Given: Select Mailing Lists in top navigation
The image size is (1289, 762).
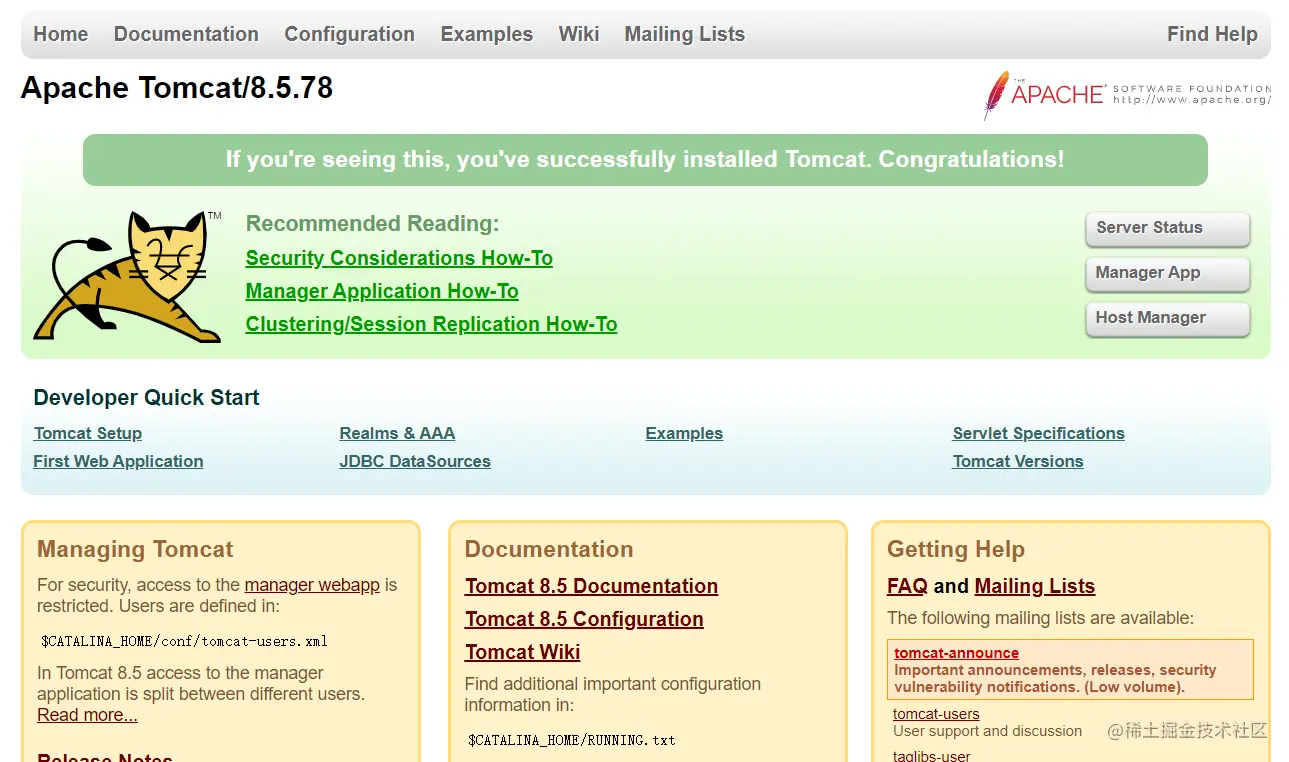Looking at the screenshot, I should pyautogui.click(x=685, y=34).
